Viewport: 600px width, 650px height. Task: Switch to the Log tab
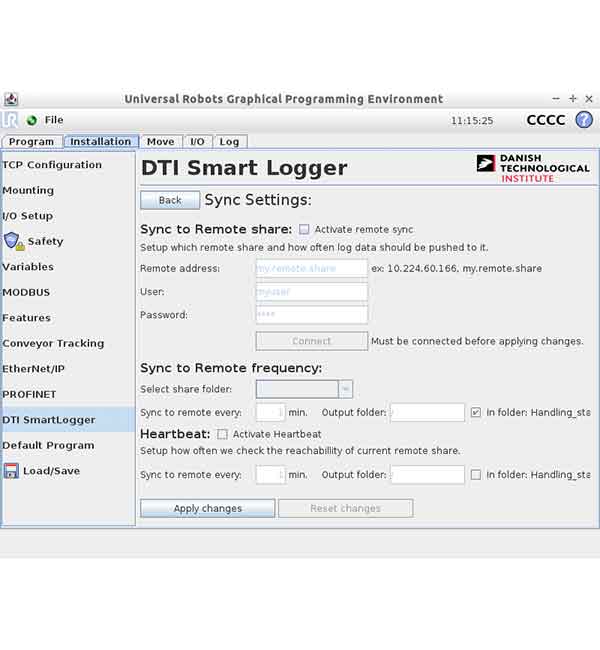pyautogui.click(x=229, y=142)
